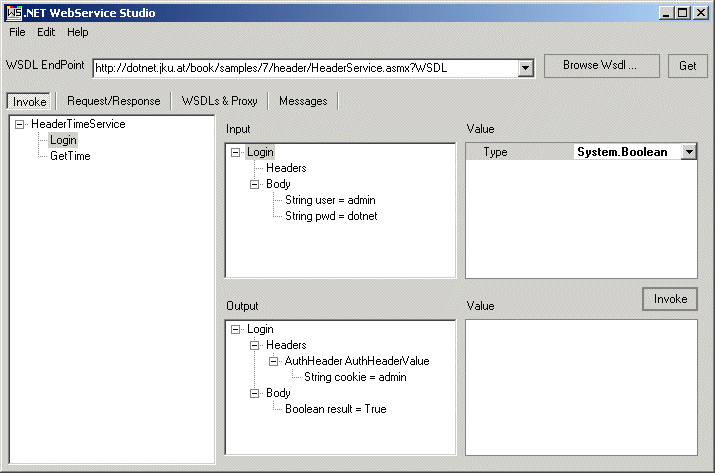Select 'String cookie = admin' row
This screenshot has height=473, width=715.
[355, 377]
